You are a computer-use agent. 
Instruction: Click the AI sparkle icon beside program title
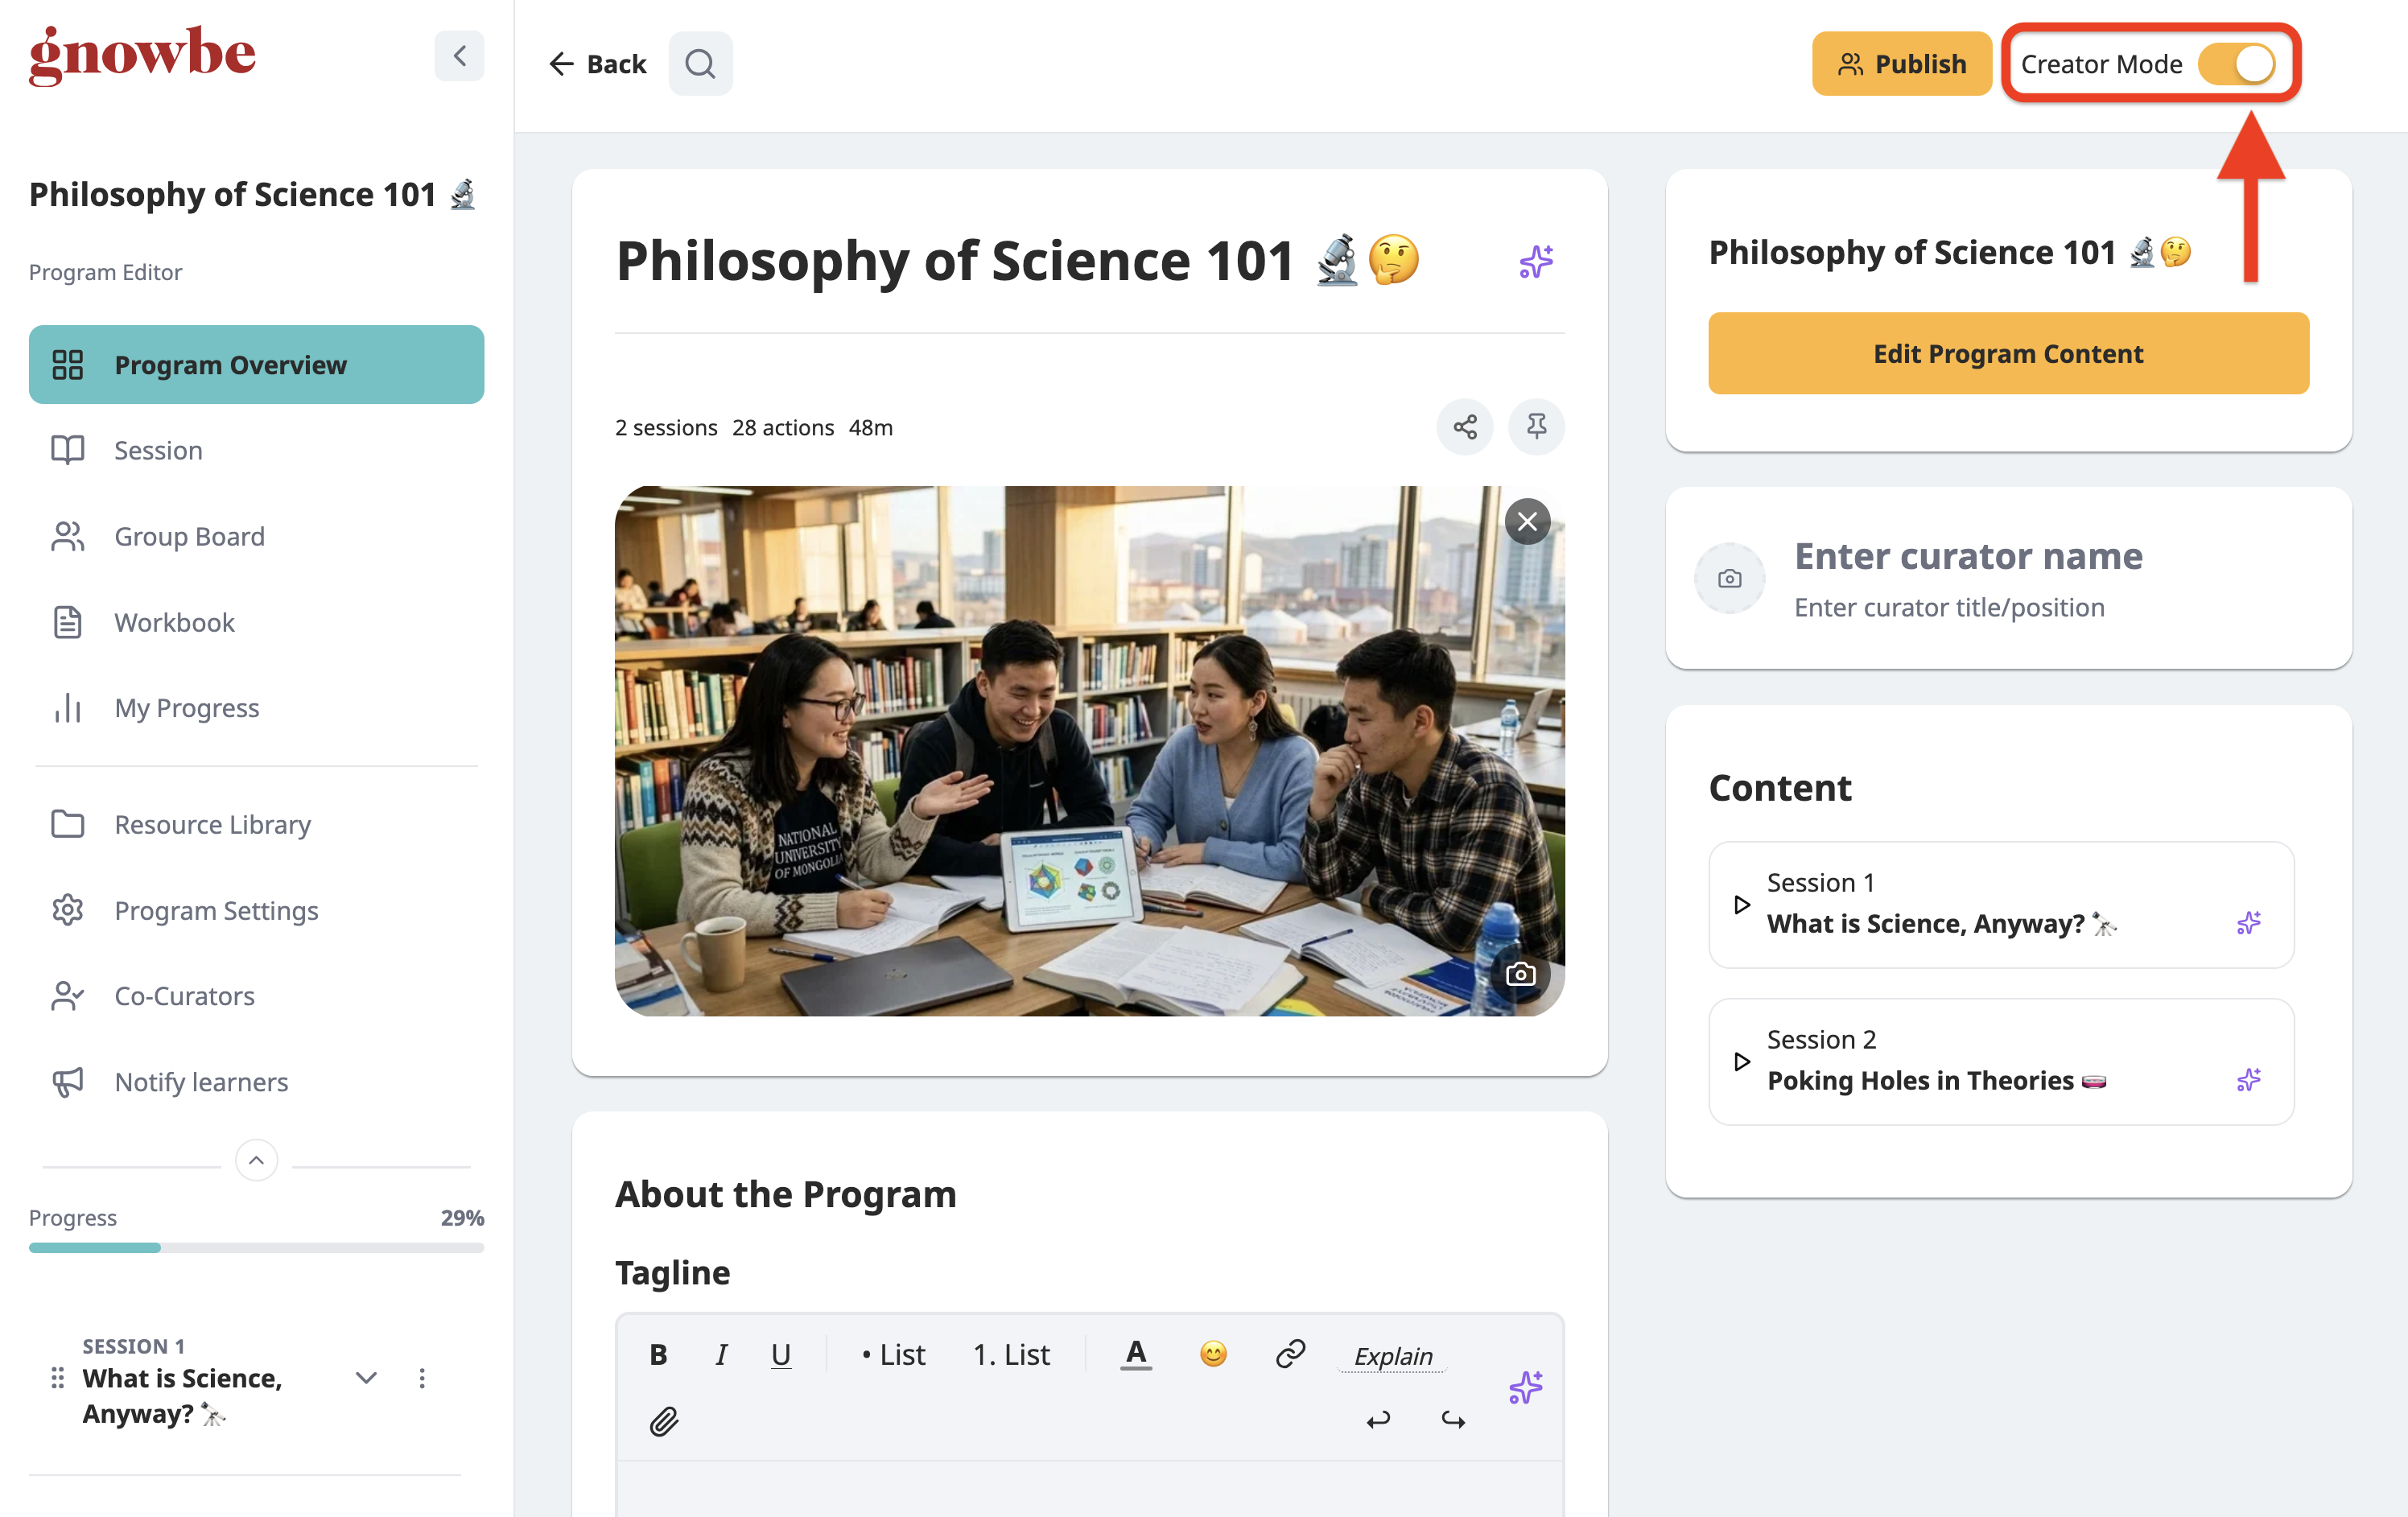click(1535, 262)
